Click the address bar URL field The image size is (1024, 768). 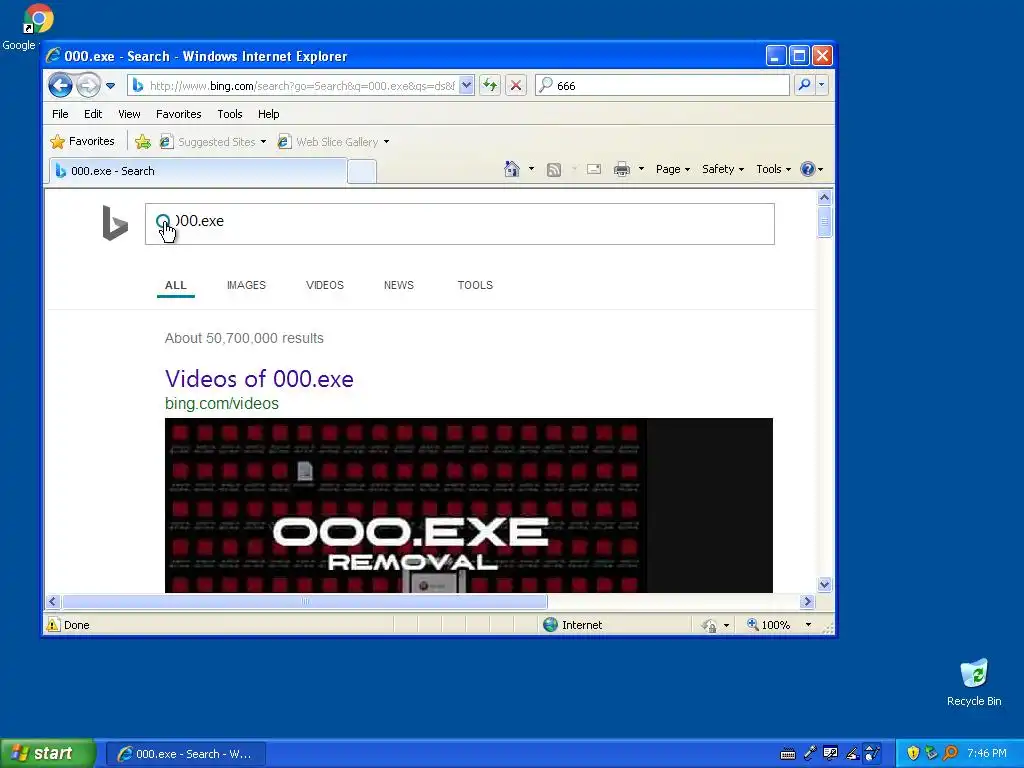point(293,86)
